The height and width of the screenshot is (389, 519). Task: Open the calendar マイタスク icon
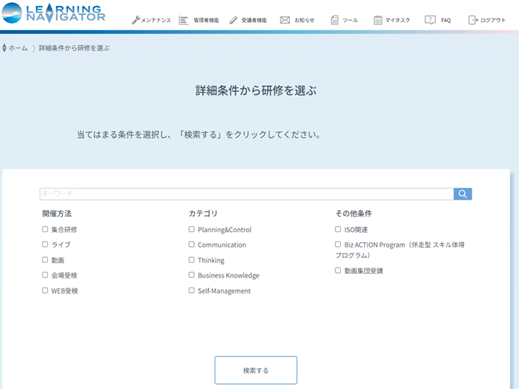(377, 20)
